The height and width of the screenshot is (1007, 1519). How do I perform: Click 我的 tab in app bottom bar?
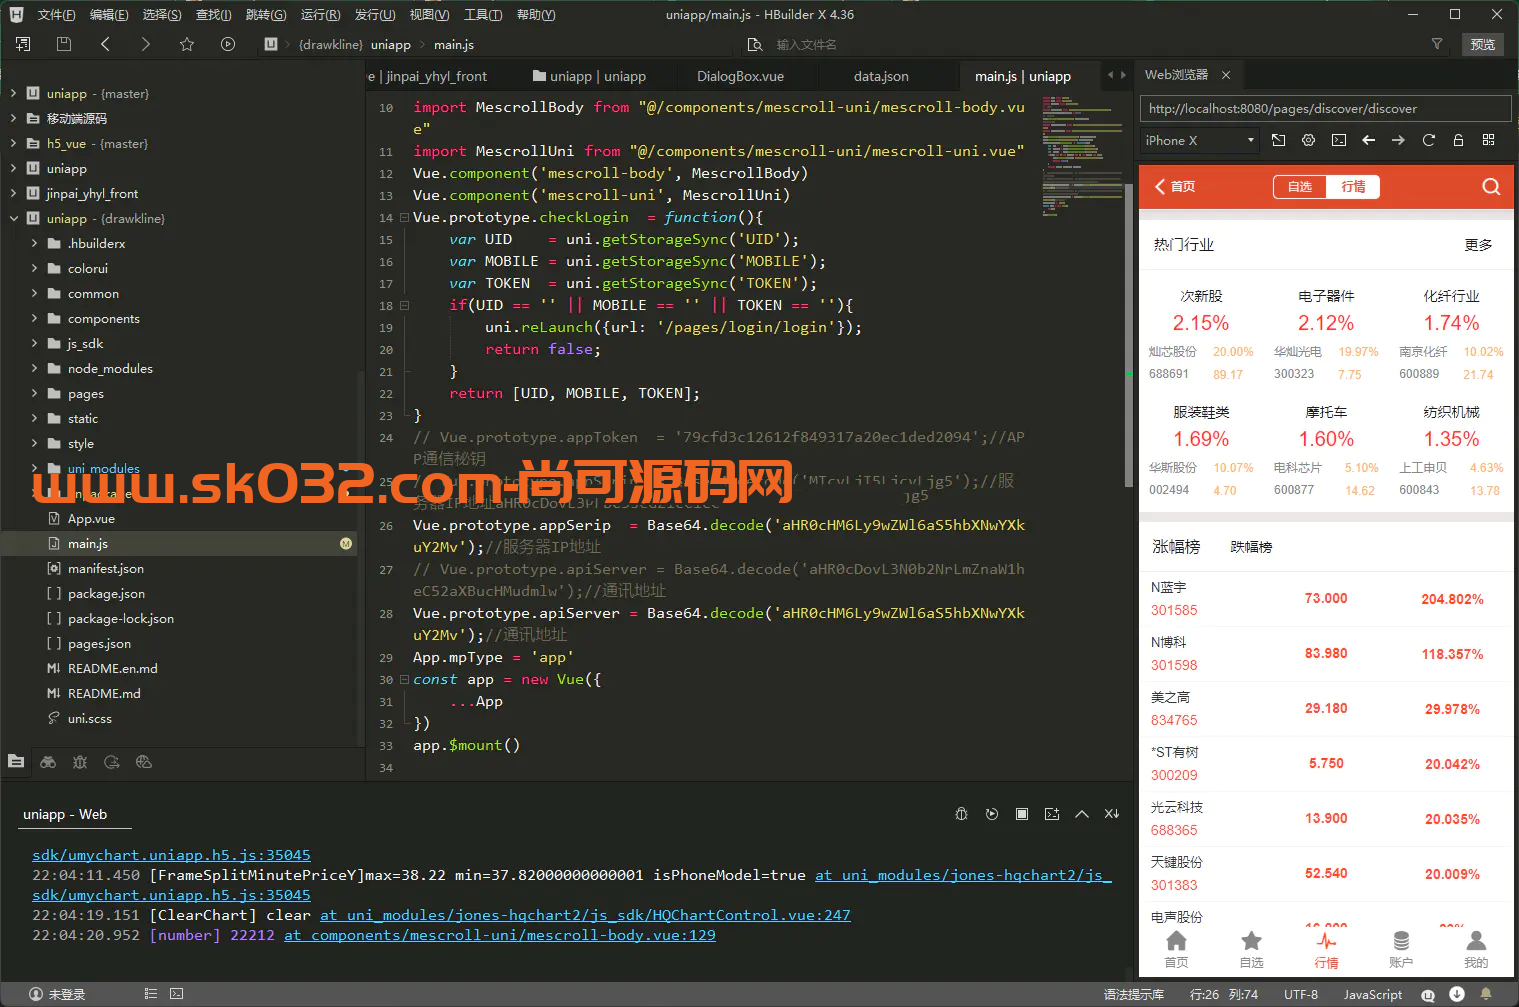[1476, 950]
